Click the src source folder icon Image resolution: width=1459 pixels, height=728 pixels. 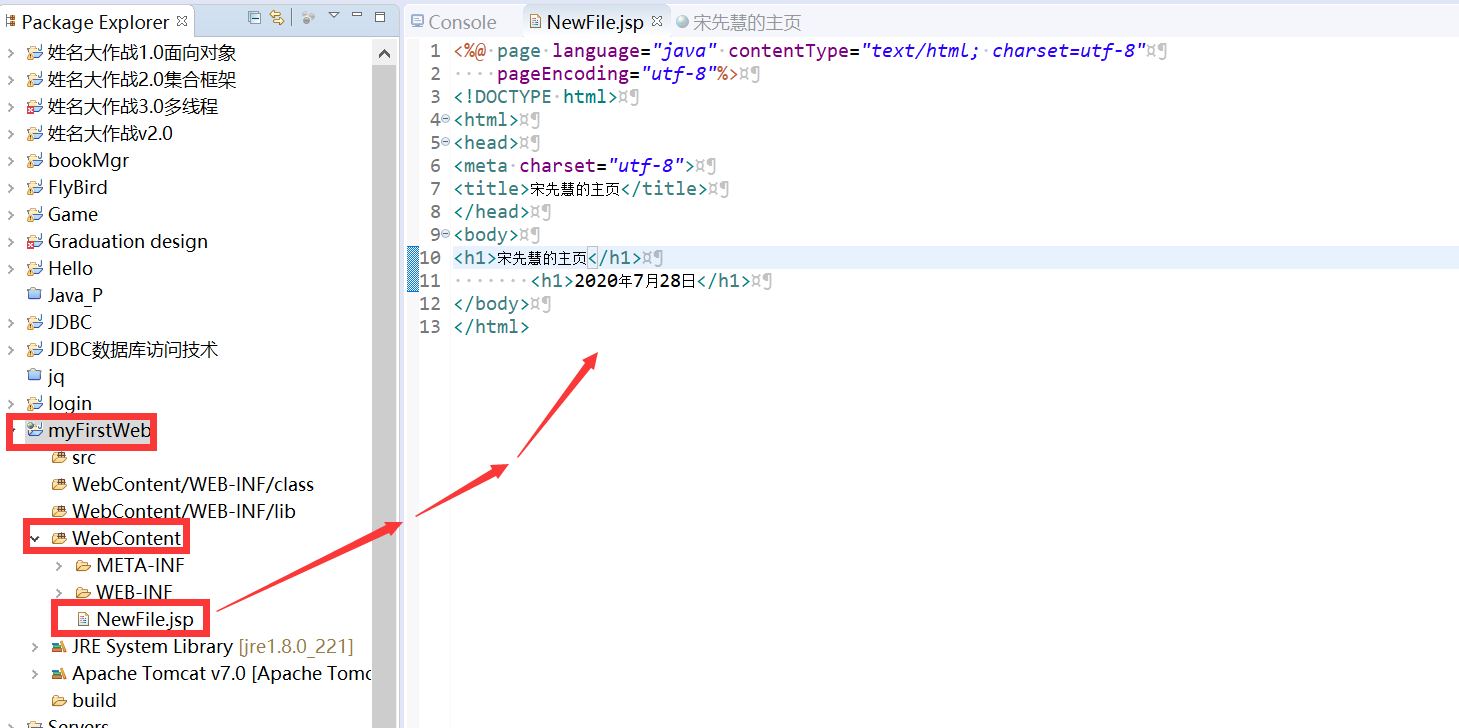59,458
